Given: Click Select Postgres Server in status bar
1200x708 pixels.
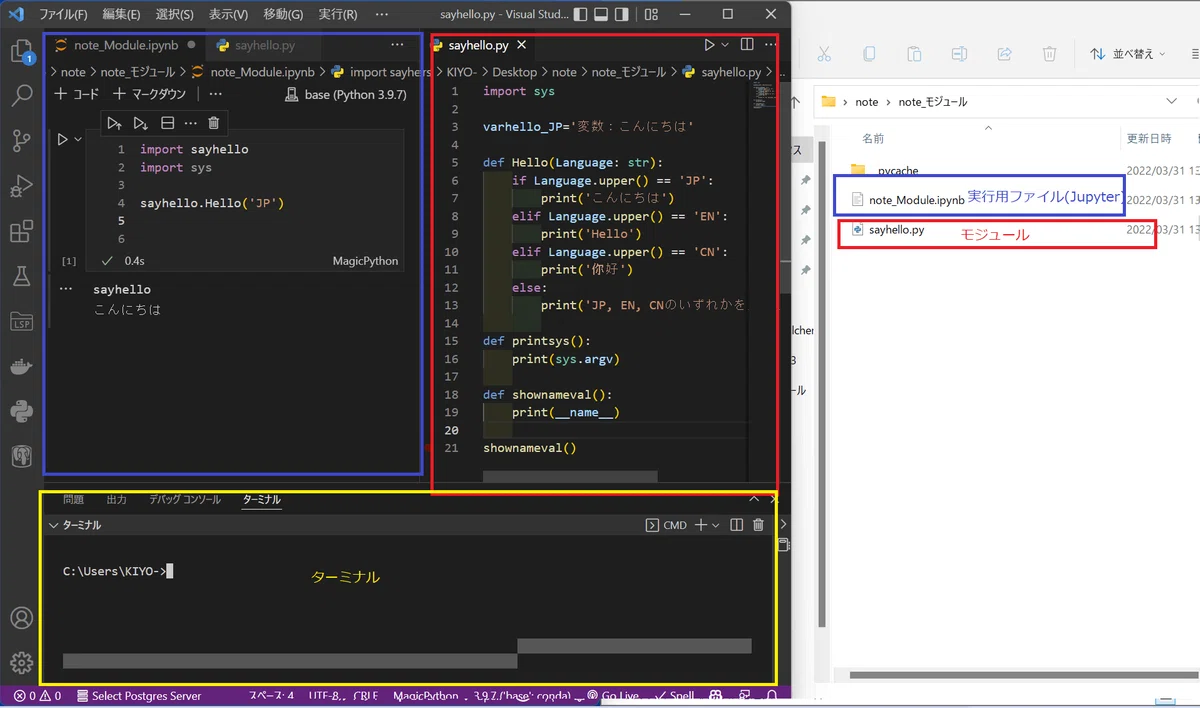Looking at the screenshot, I should 138,696.
